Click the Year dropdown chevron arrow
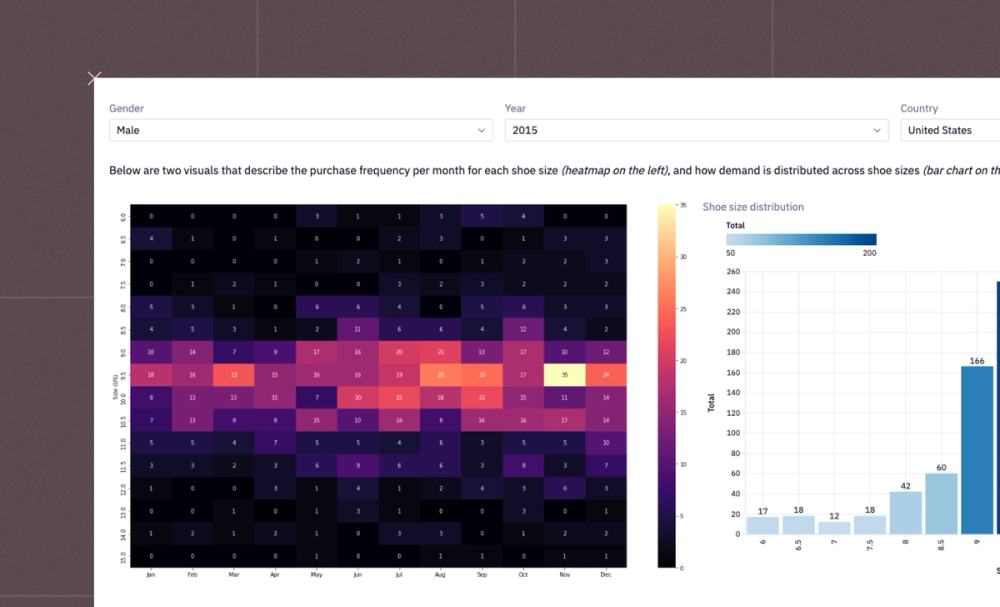Screen dimensions: 1000x607 pos(877,130)
